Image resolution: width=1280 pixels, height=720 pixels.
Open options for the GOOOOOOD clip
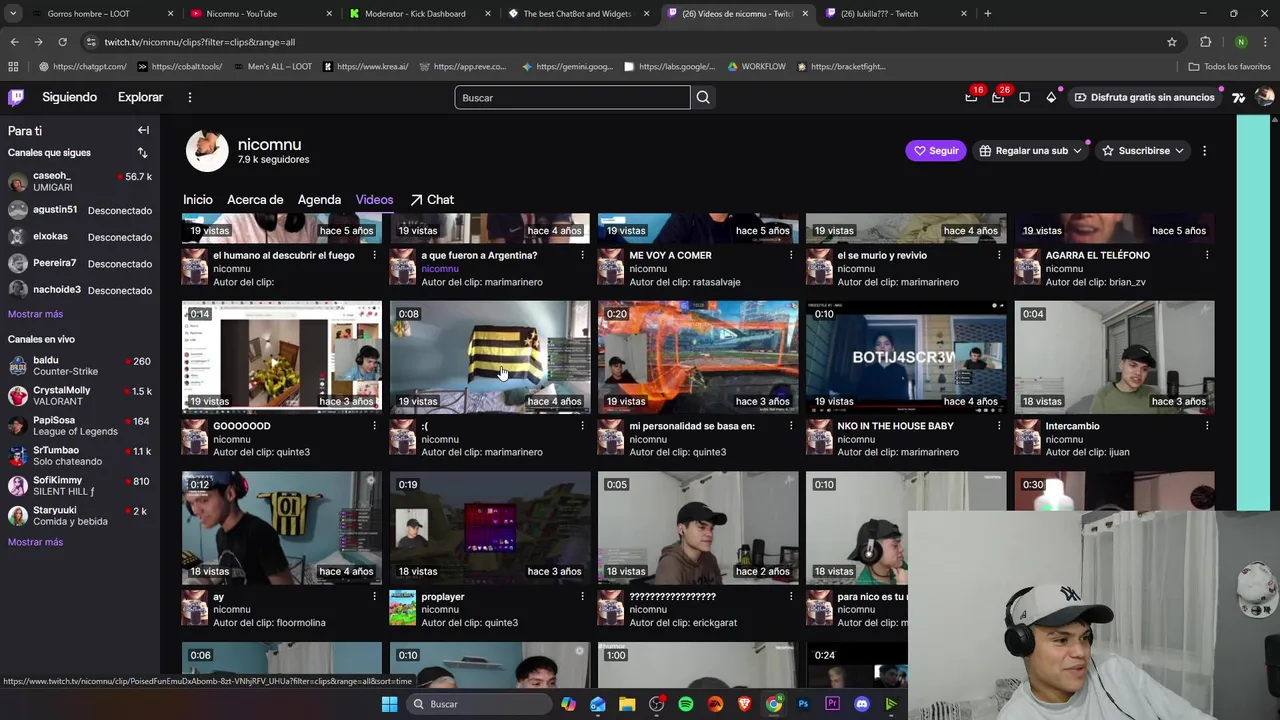pyautogui.click(x=374, y=426)
